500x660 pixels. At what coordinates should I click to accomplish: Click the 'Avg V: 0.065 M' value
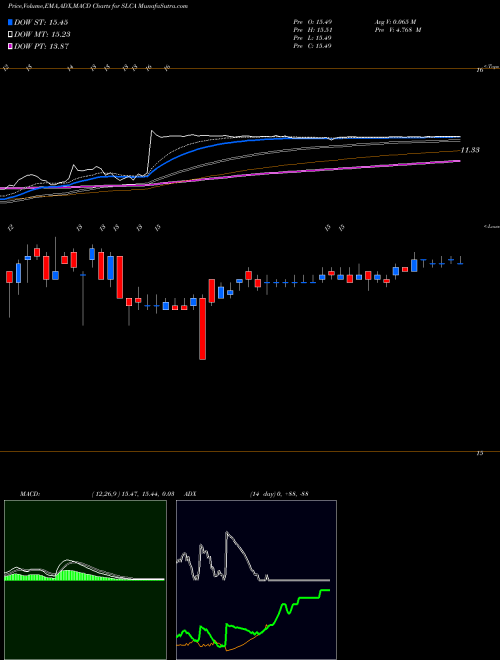(397, 22)
